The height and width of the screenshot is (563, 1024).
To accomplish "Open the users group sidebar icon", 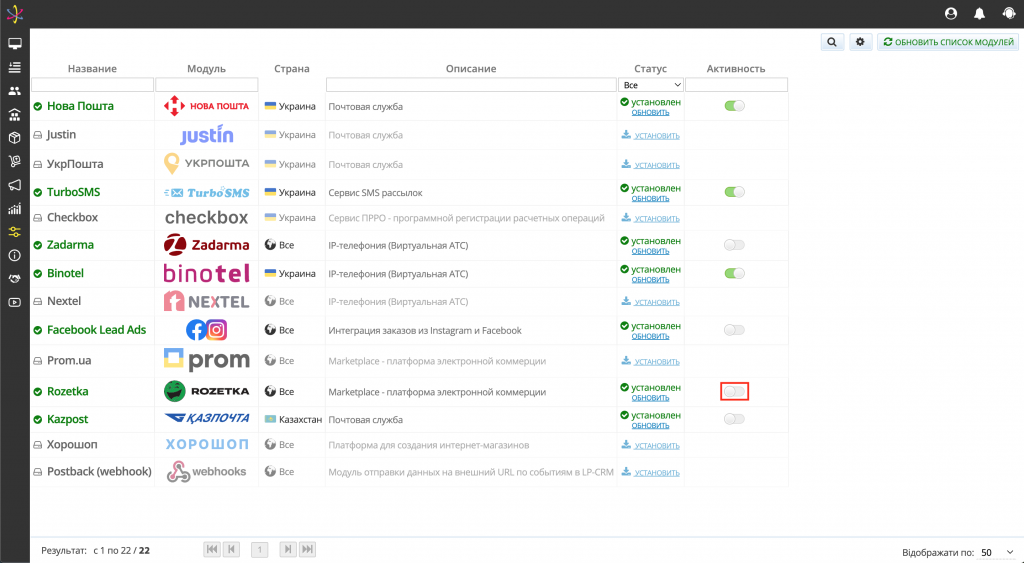I will click(x=14, y=91).
